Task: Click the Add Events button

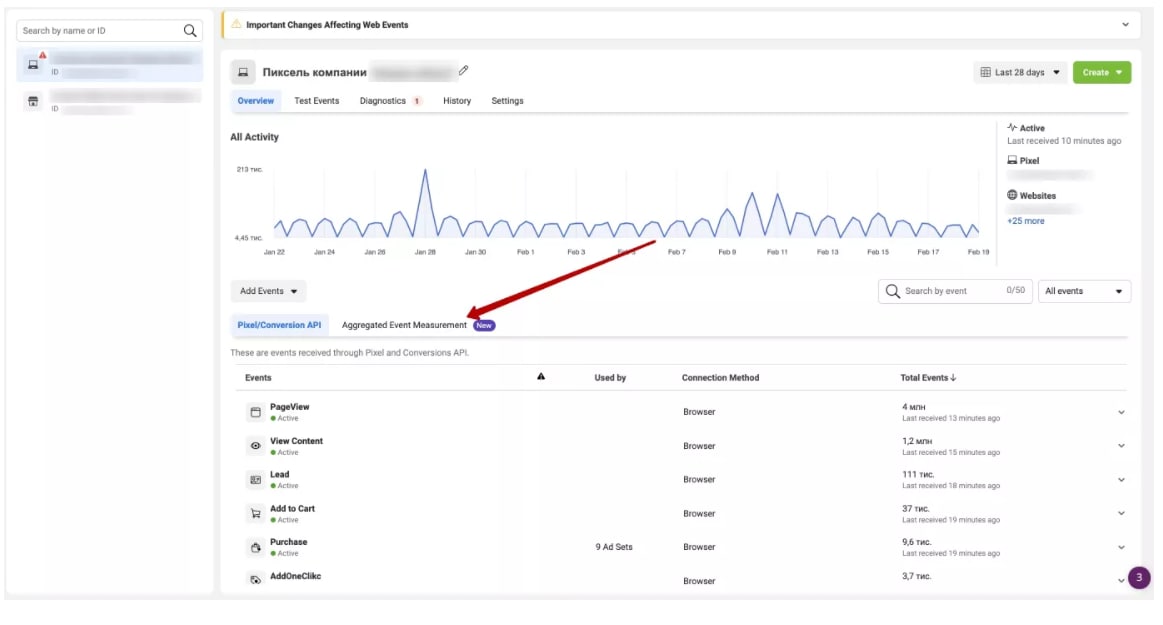Action: 268,291
